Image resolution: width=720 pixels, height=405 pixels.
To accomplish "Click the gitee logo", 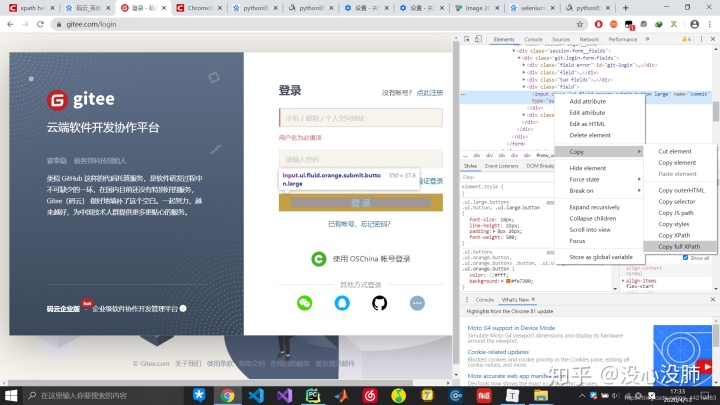I will point(81,100).
